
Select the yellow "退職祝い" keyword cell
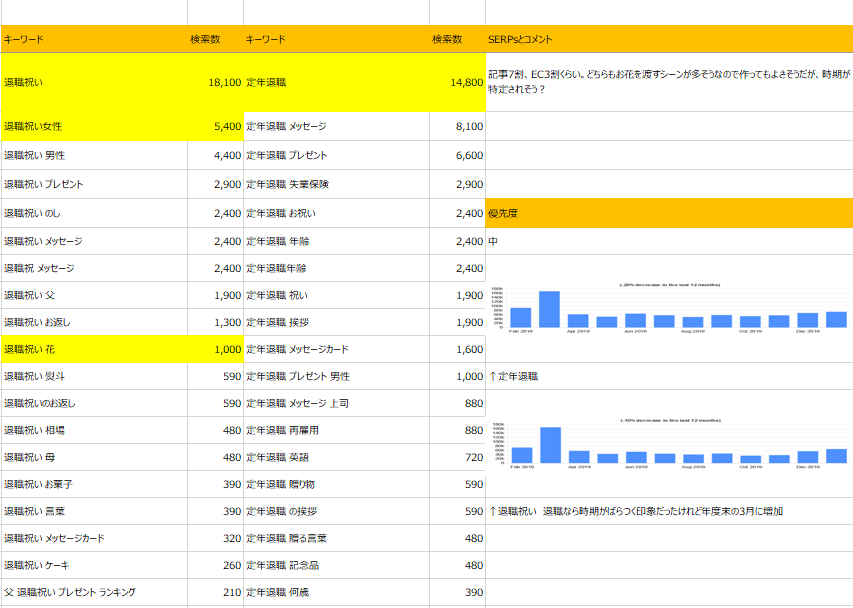click(x=94, y=82)
